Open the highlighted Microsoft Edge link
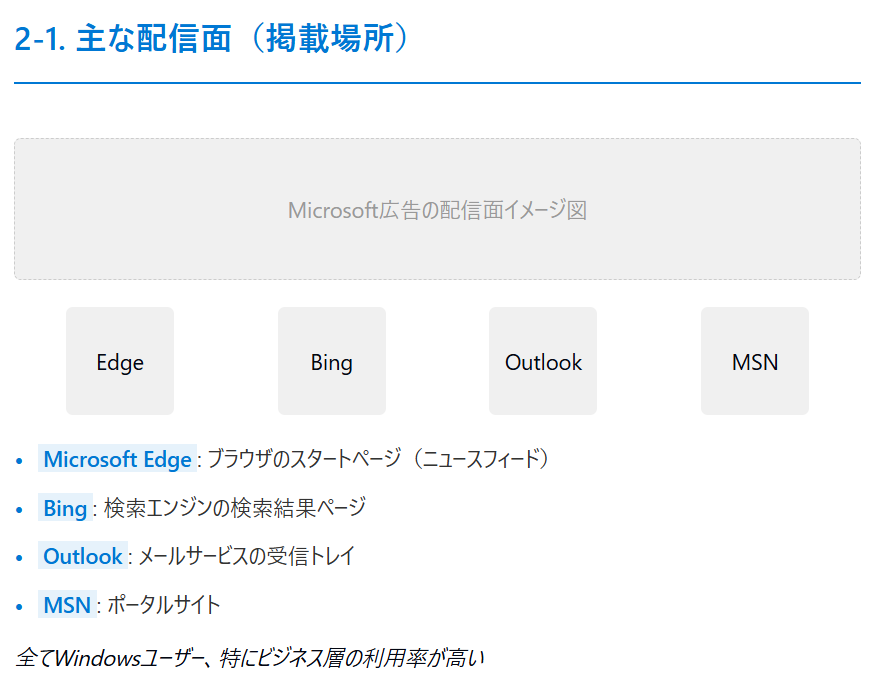878x692 pixels. tap(117, 459)
